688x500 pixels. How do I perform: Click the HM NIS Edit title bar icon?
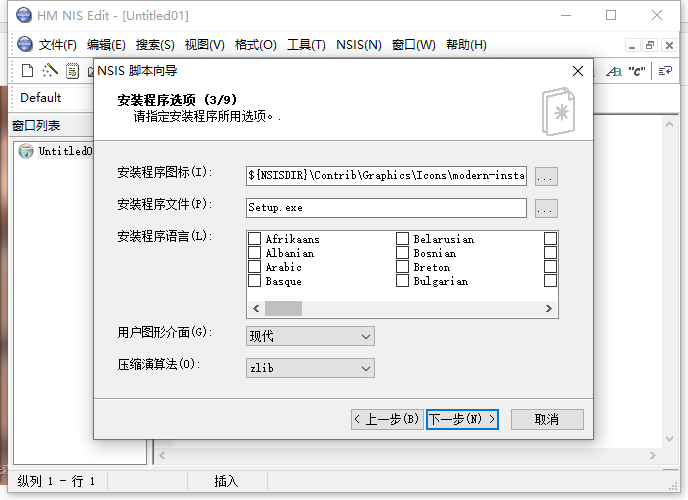[24, 15]
